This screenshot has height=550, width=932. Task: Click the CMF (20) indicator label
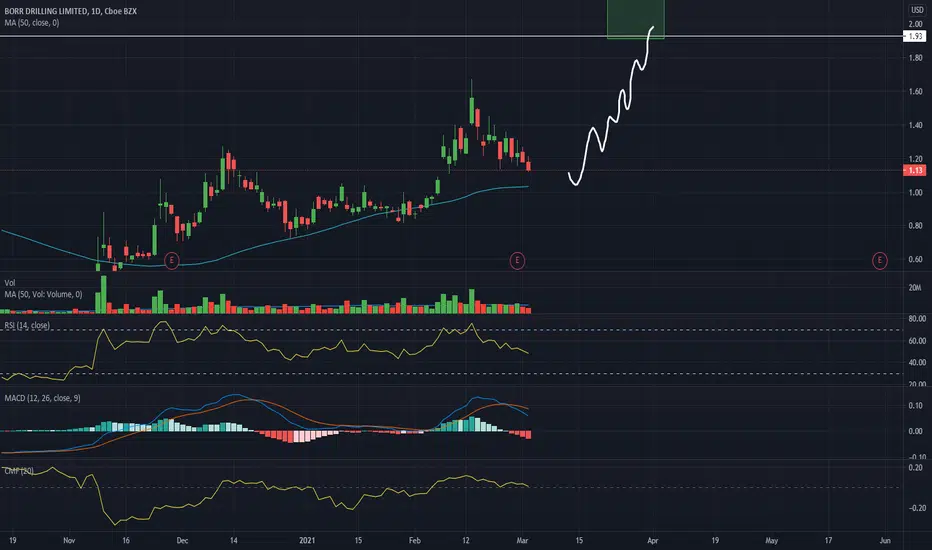point(19,471)
